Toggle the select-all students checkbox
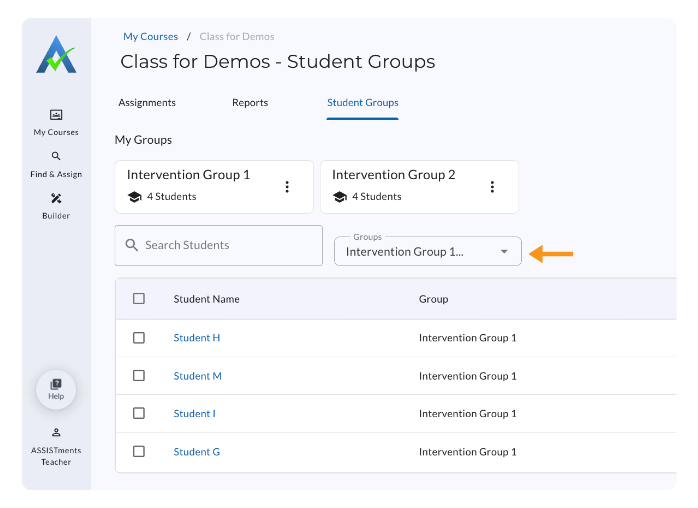Image resolution: width=698 pixels, height=508 pixels. (x=139, y=298)
